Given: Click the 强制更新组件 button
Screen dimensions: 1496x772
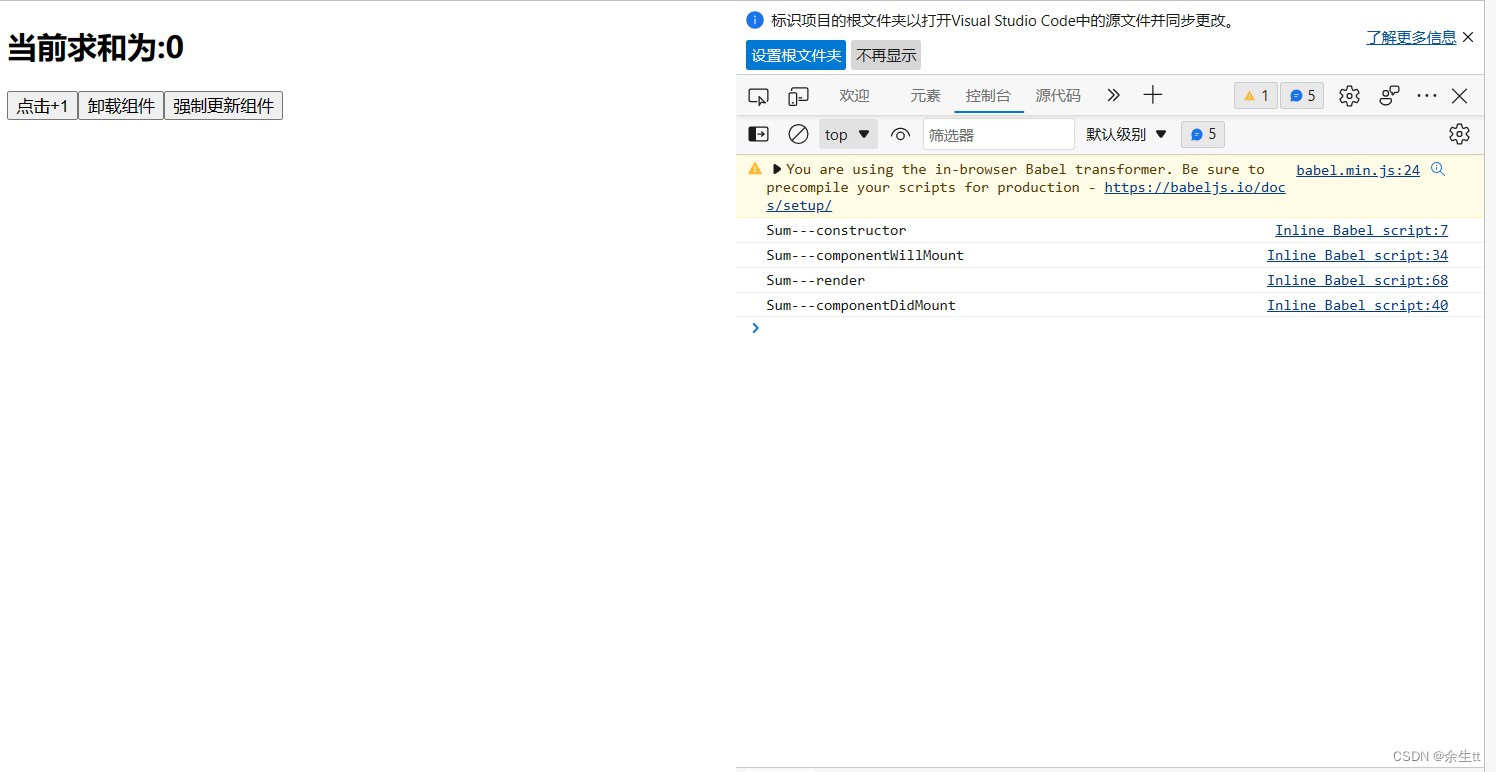Looking at the screenshot, I should click(223, 106).
